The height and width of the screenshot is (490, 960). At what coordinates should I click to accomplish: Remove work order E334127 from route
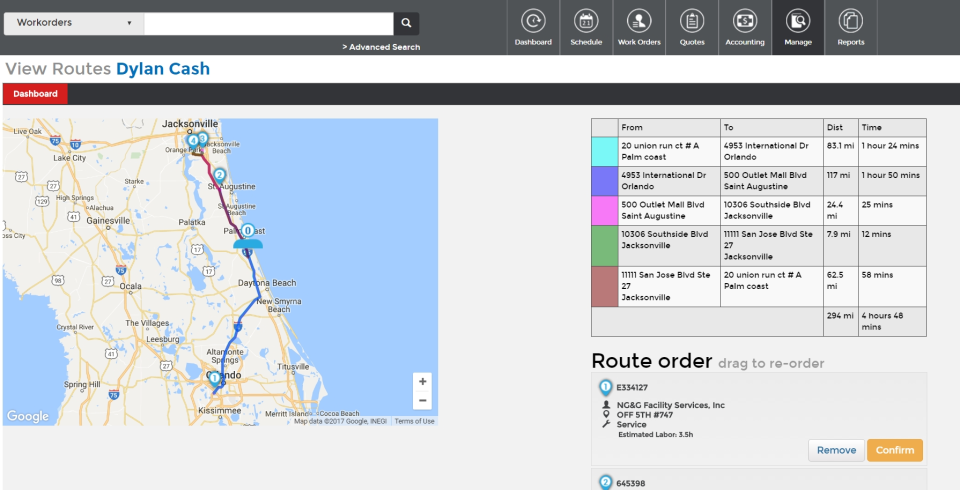click(x=836, y=450)
